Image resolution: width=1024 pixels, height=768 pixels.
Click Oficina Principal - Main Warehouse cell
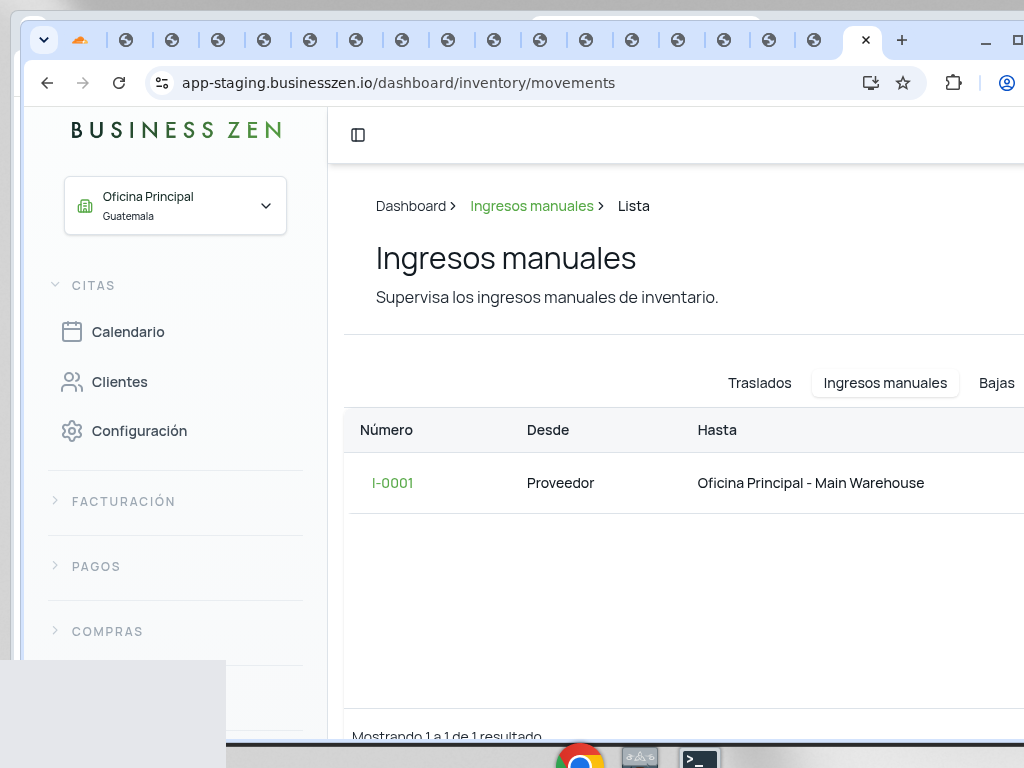(x=810, y=483)
